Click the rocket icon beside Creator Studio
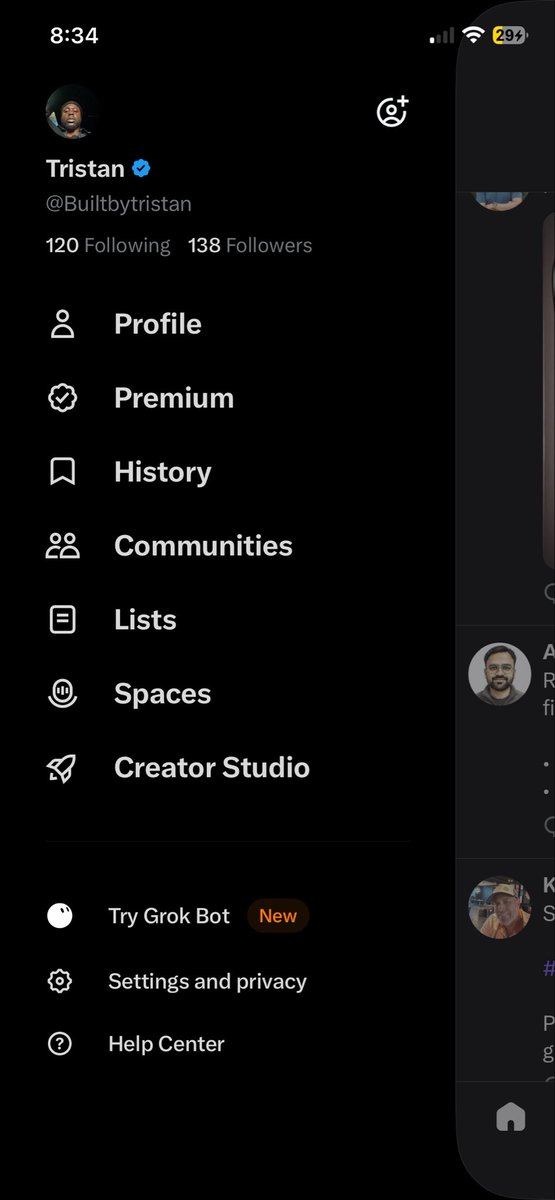Screen dimensions: 555x1200 [x=62, y=768]
